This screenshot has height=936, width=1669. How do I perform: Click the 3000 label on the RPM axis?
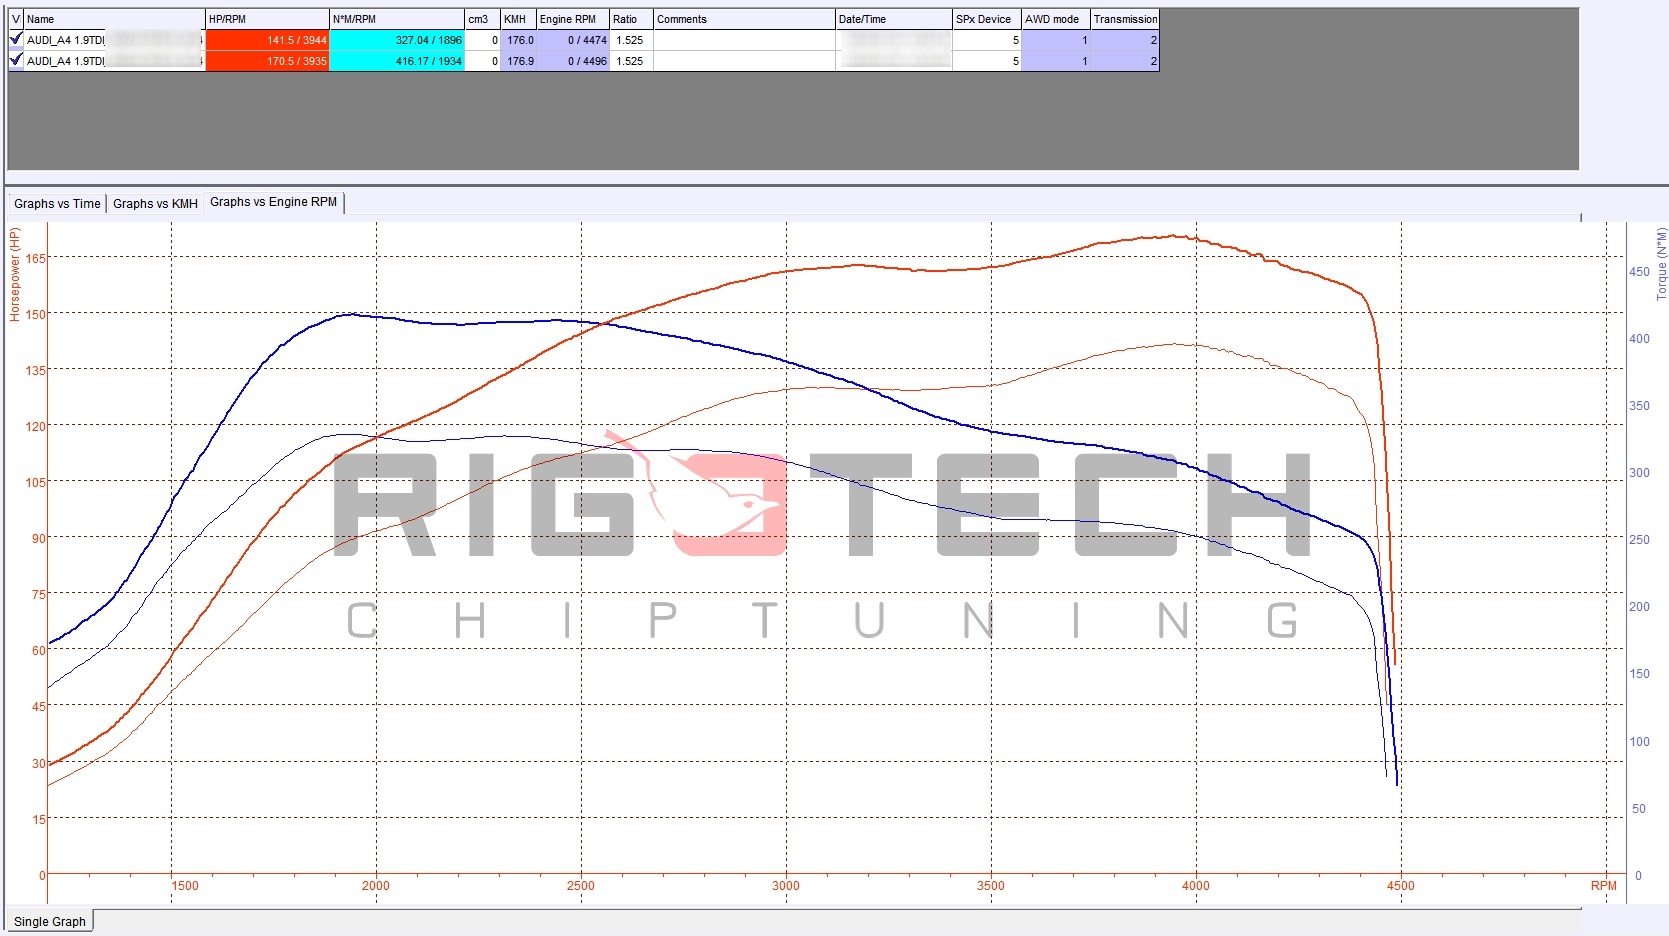(x=786, y=885)
